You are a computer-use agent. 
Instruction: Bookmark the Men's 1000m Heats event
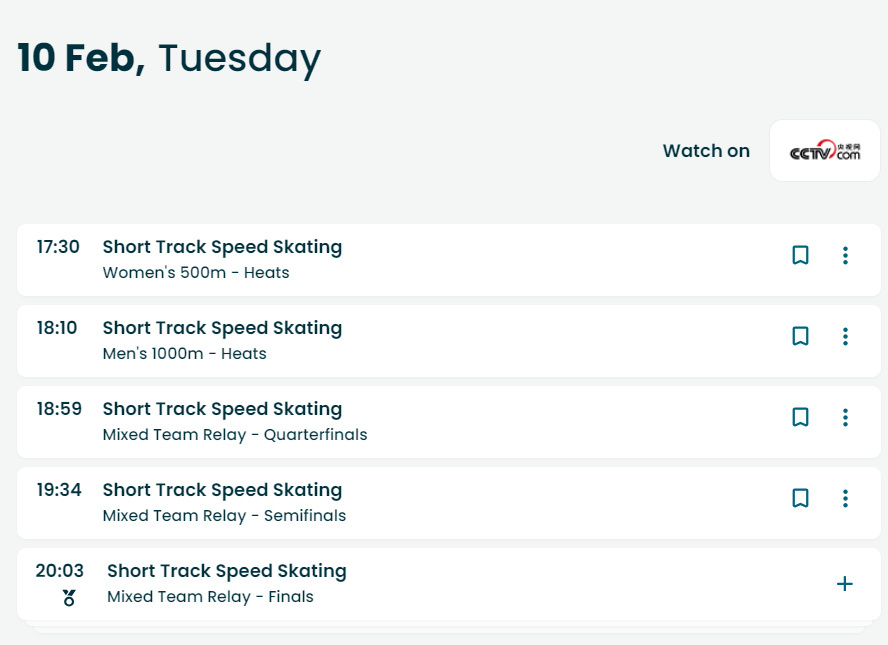pyautogui.click(x=800, y=336)
